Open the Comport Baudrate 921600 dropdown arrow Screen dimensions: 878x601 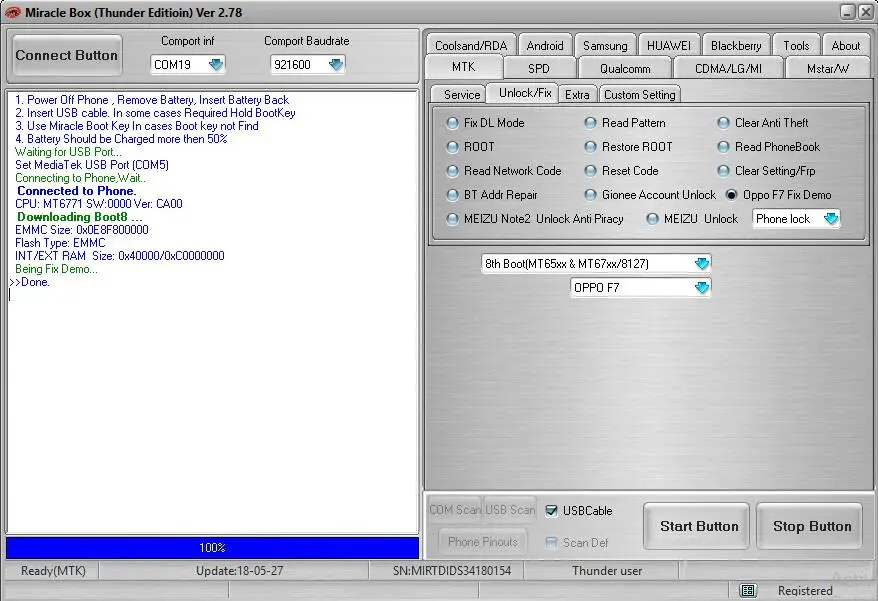click(x=335, y=64)
